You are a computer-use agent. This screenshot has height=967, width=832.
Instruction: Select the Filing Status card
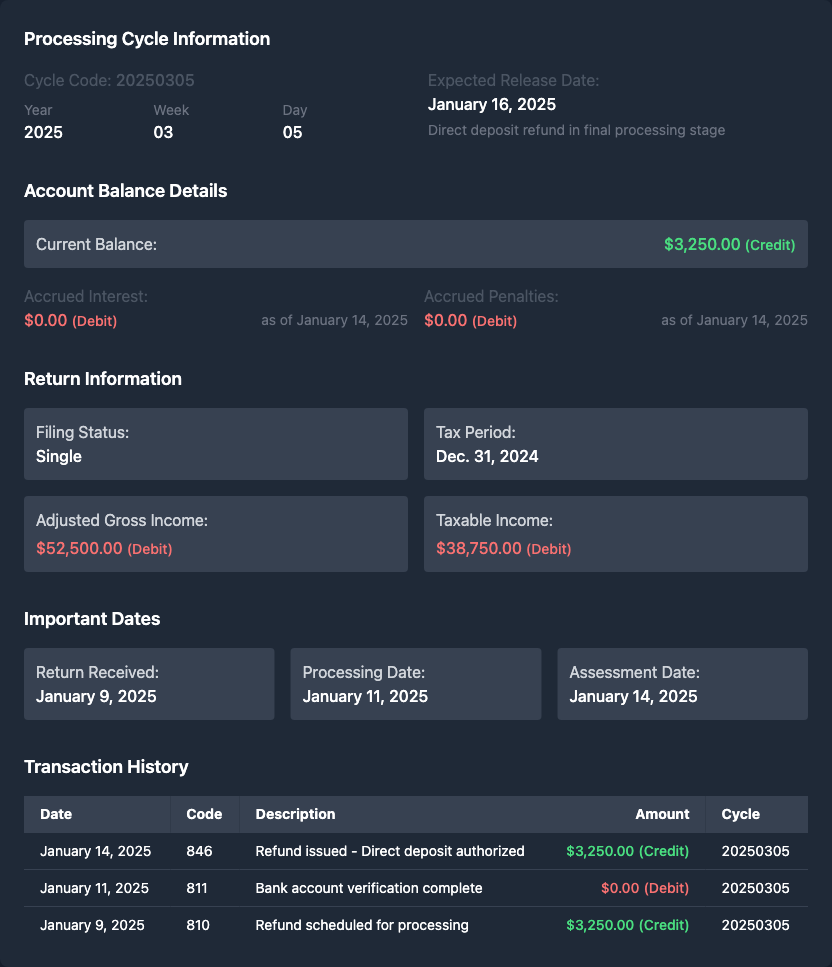(x=216, y=444)
